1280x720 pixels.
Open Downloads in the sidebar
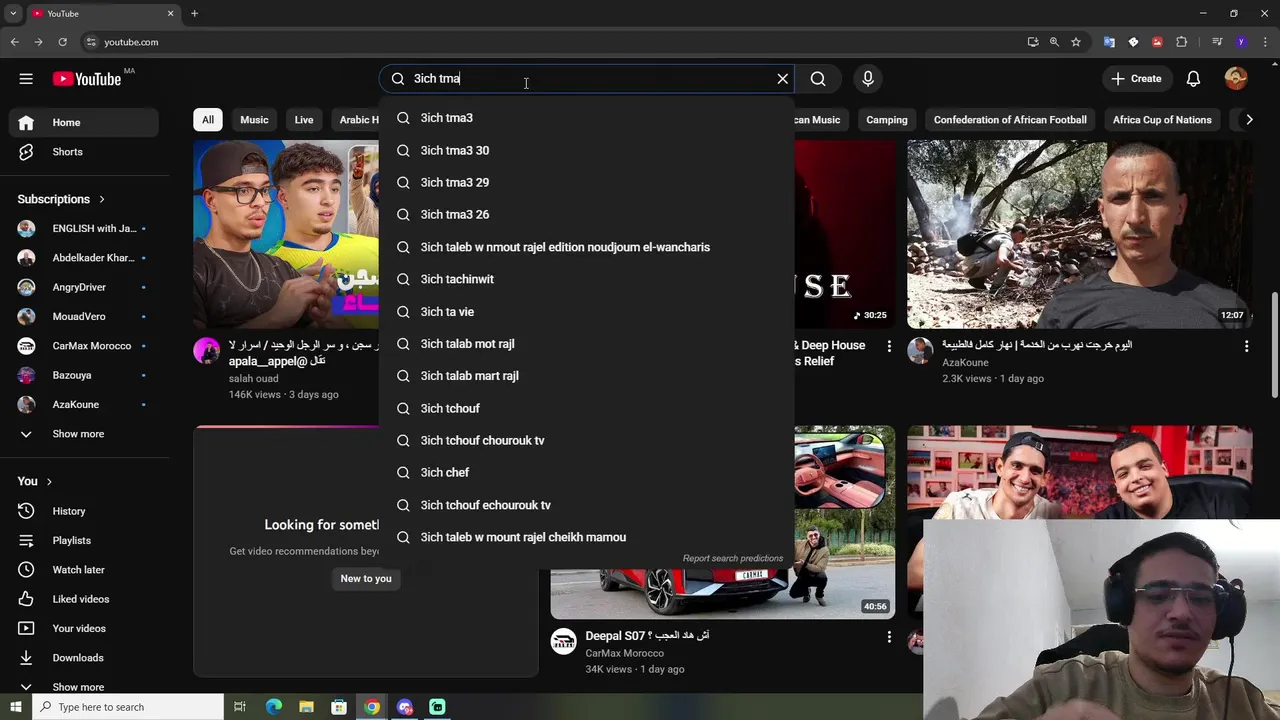click(84, 658)
